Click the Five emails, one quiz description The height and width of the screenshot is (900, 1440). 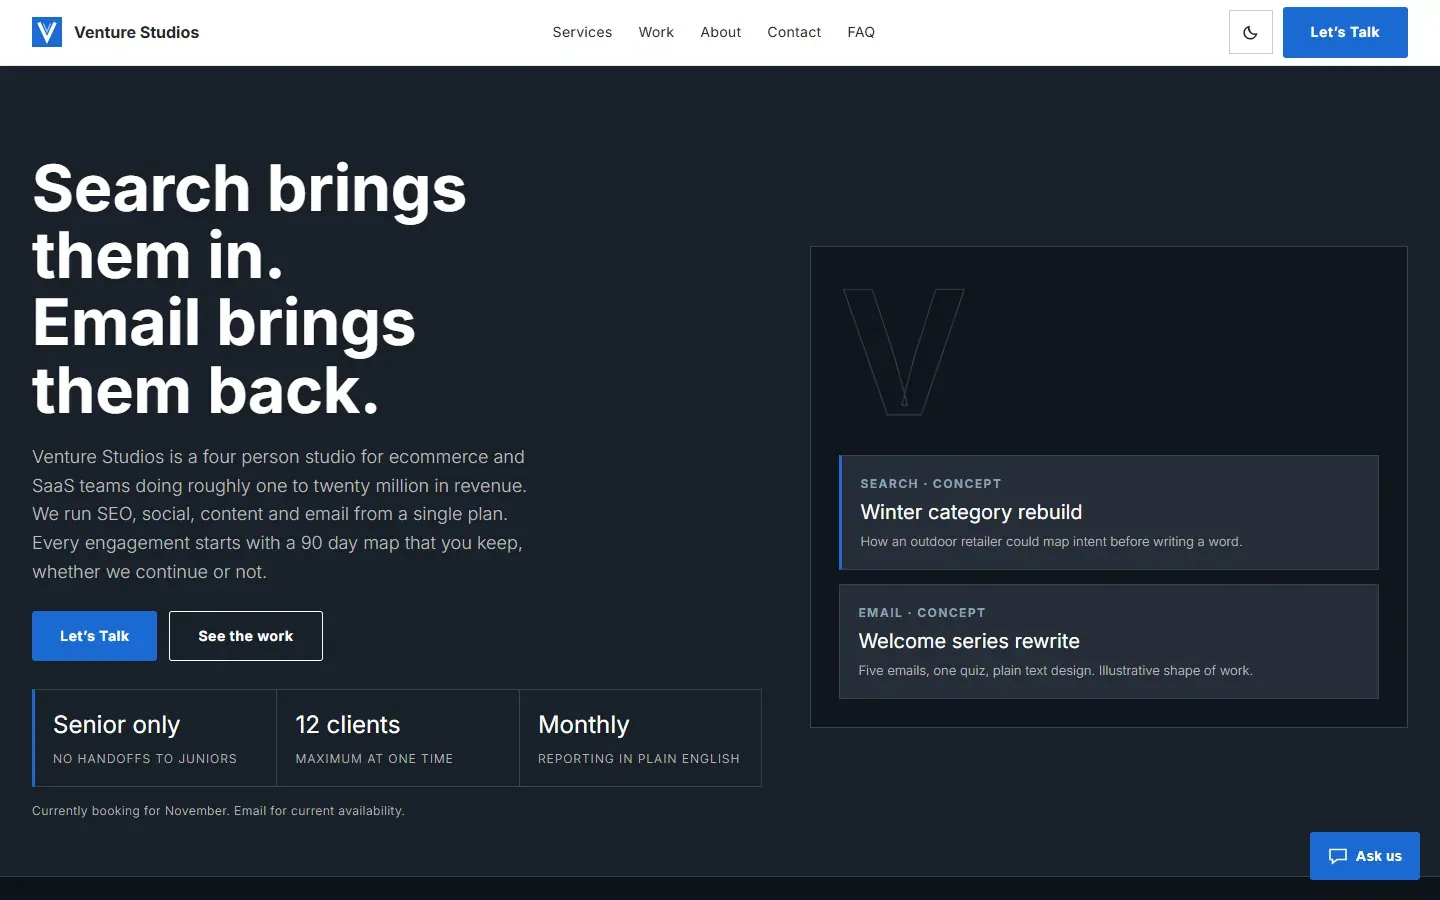point(1055,670)
